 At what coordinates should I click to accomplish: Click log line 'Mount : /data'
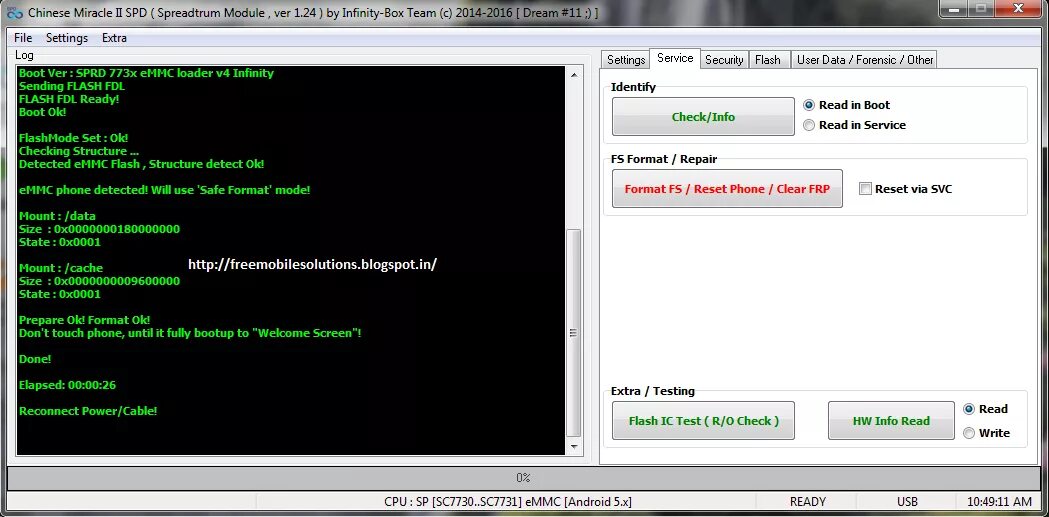[x=58, y=216]
